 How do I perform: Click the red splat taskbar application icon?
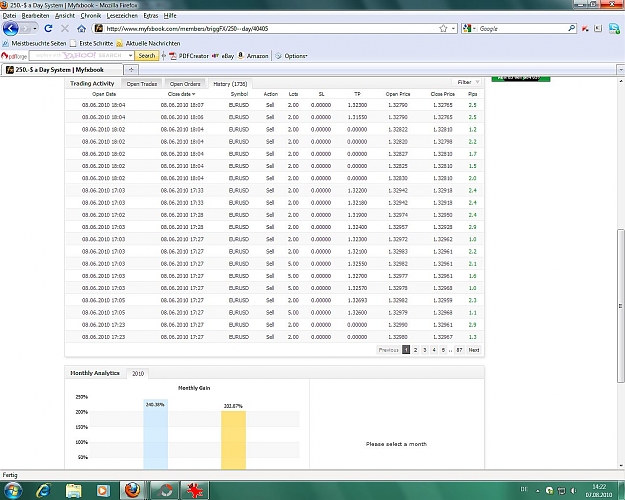195,491
